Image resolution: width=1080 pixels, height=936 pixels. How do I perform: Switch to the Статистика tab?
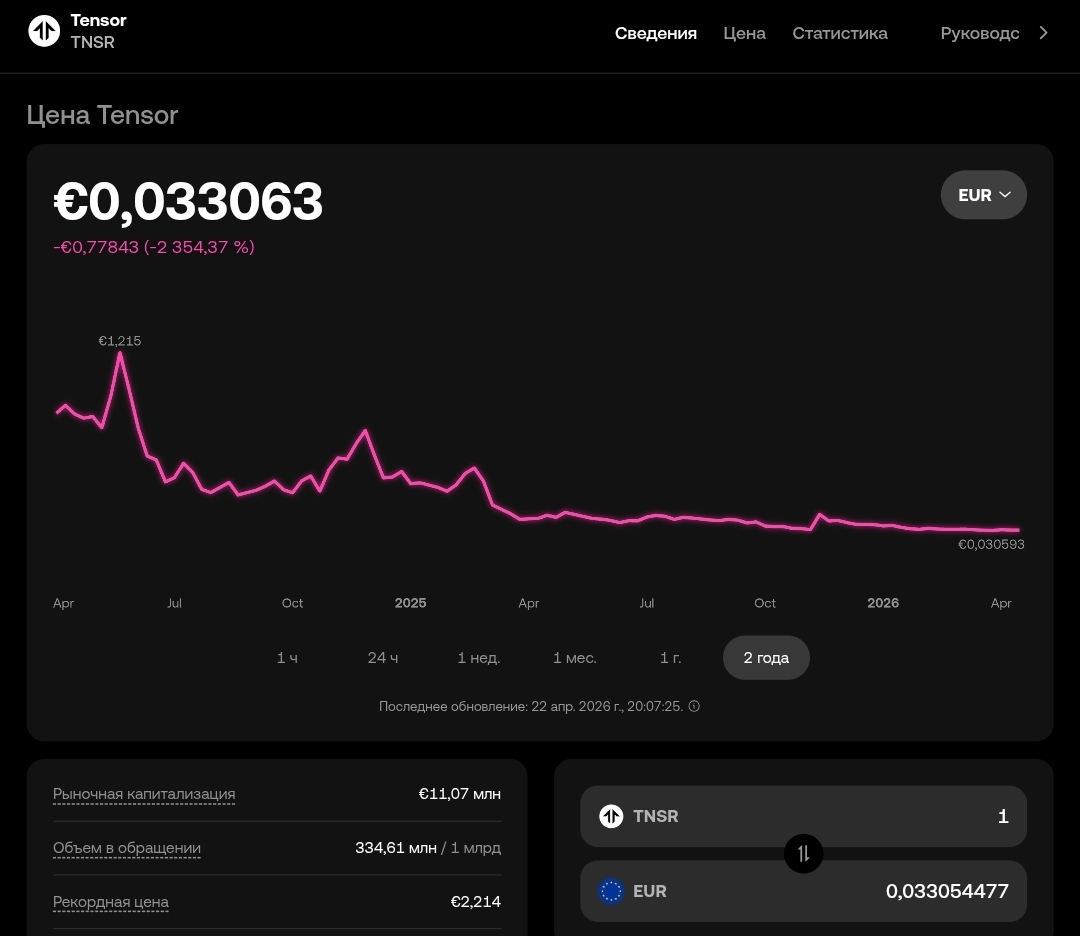840,33
